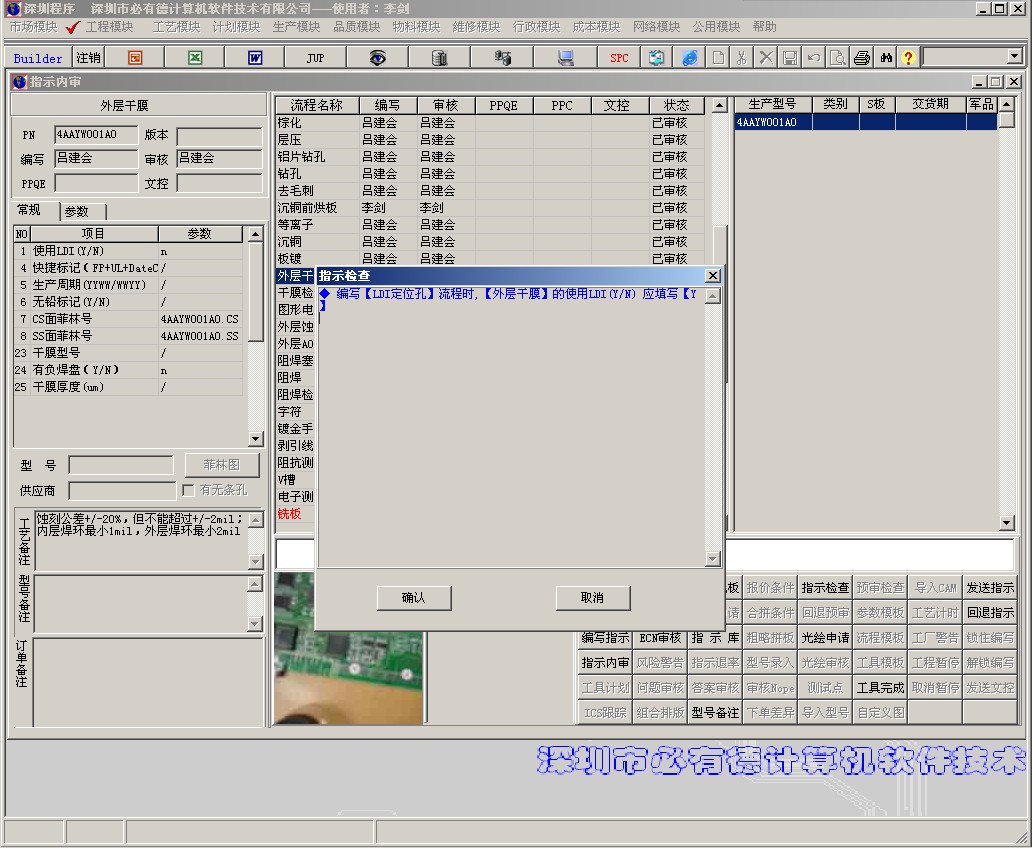Viewport: 1032px width, 848px height.
Task: Close the 指示检查 dialog with X
Action: (712, 276)
